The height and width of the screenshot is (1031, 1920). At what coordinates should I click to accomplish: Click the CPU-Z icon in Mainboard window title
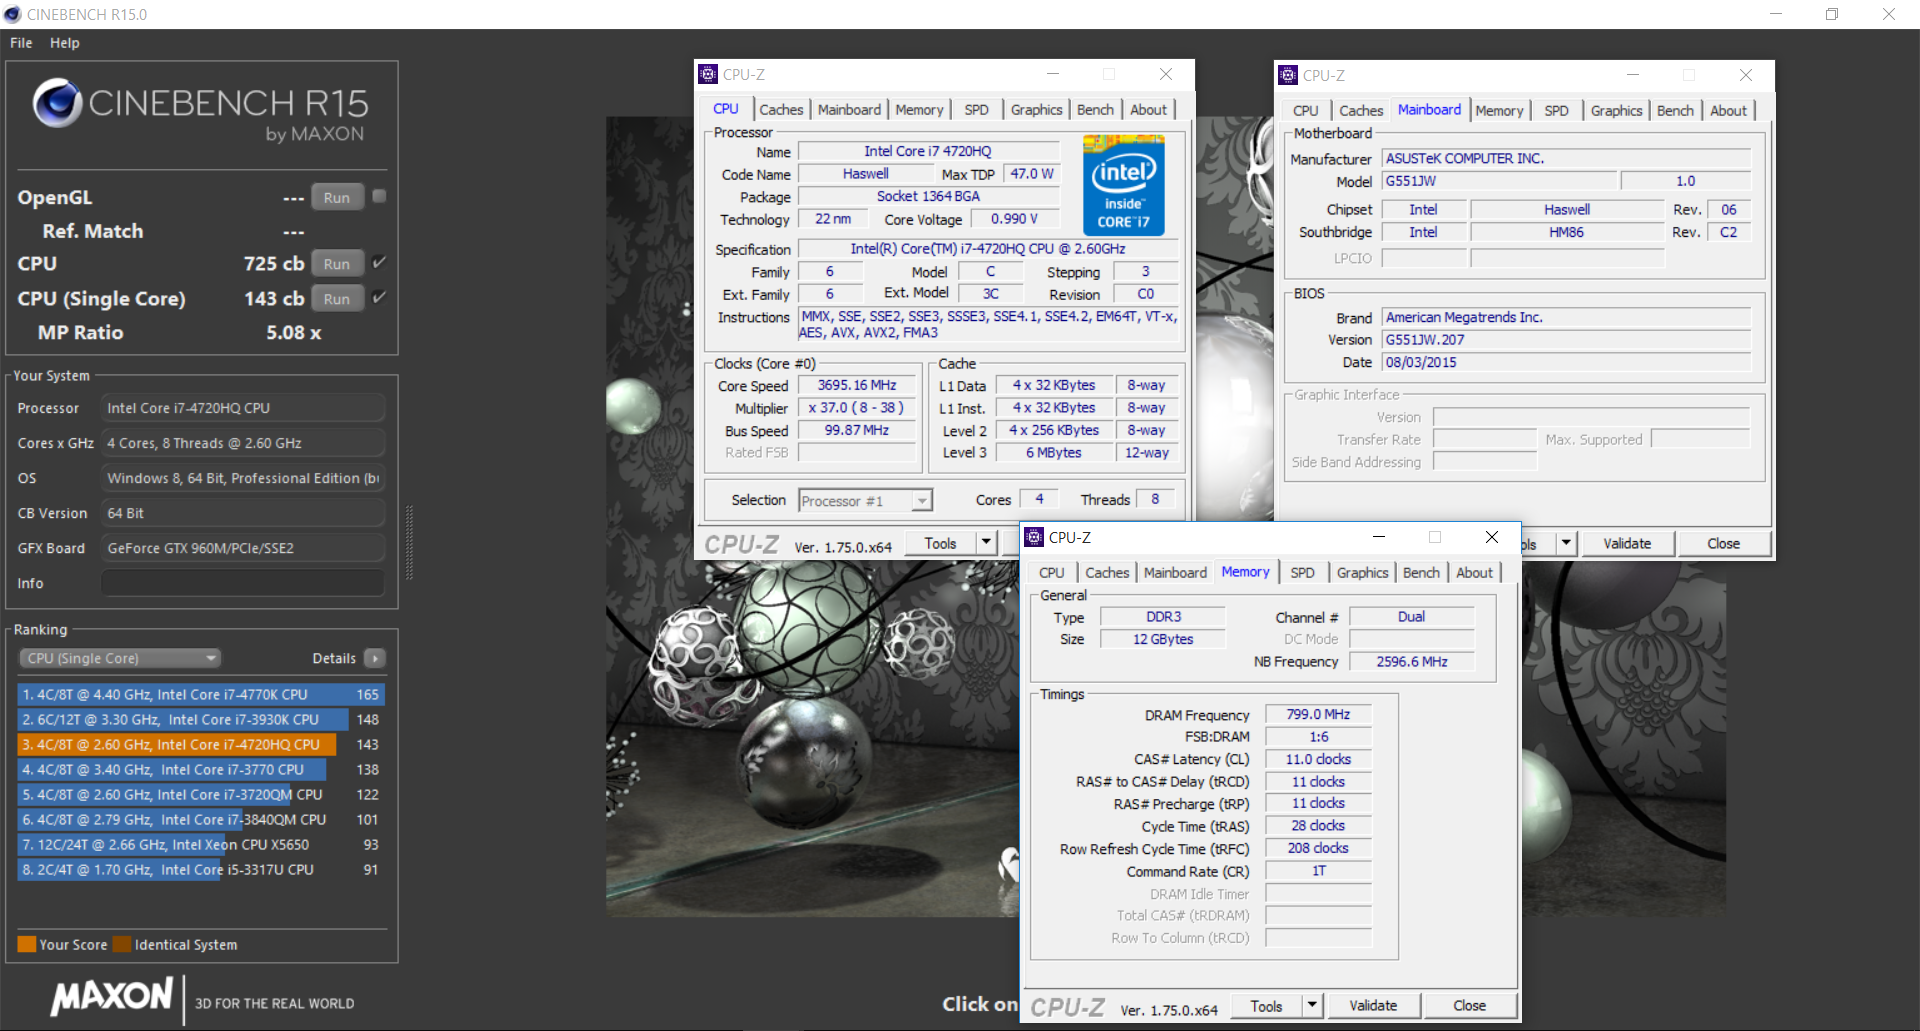[1288, 75]
